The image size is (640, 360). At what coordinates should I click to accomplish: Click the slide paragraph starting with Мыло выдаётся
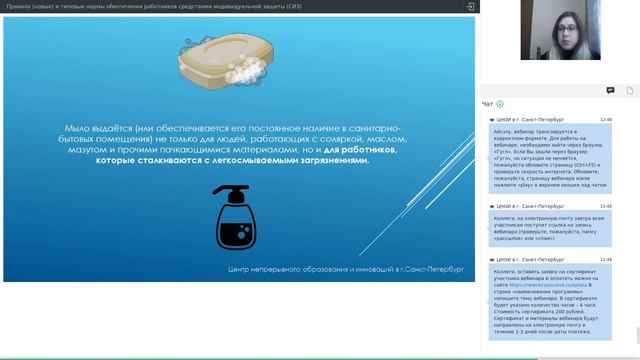[233, 144]
